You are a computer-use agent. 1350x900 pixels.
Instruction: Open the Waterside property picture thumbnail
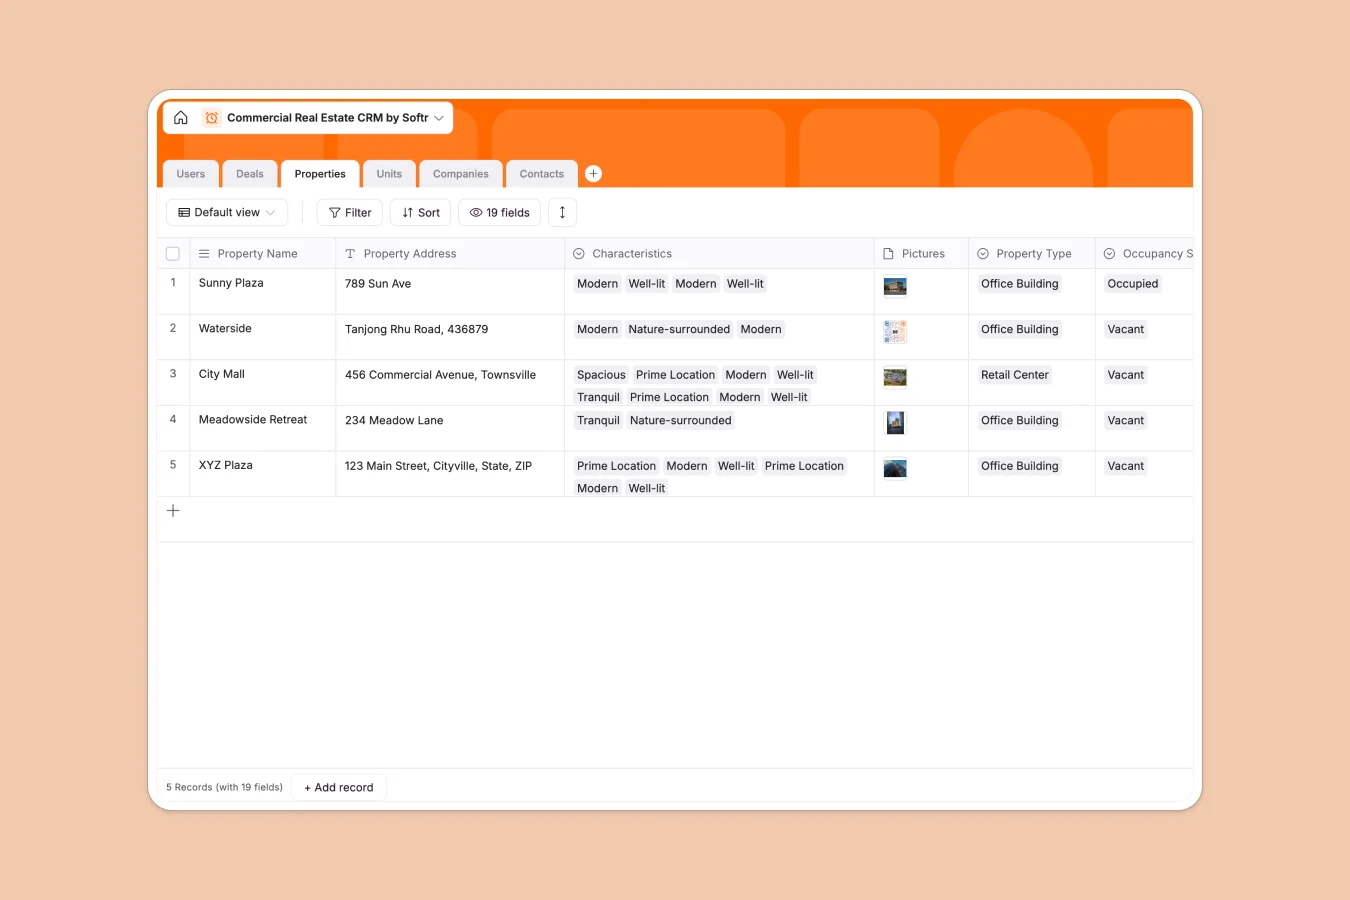(x=894, y=330)
